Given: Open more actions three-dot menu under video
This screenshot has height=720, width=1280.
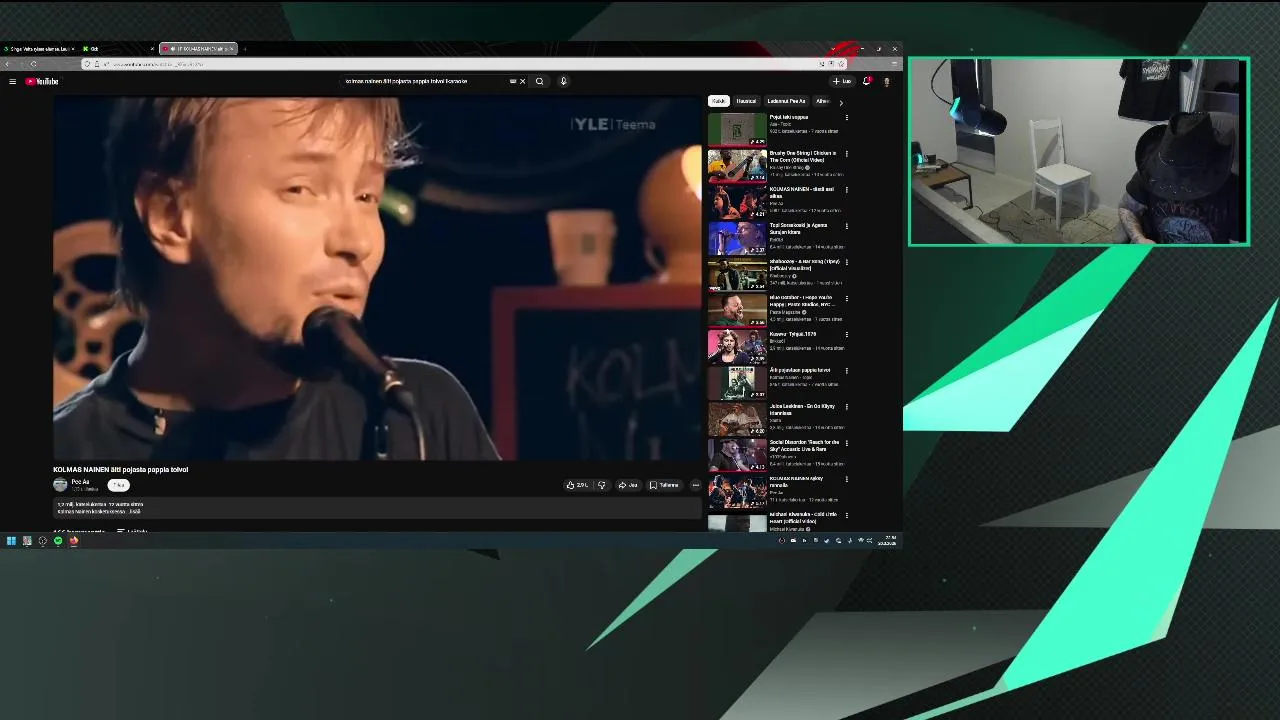Looking at the screenshot, I should click(696, 485).
